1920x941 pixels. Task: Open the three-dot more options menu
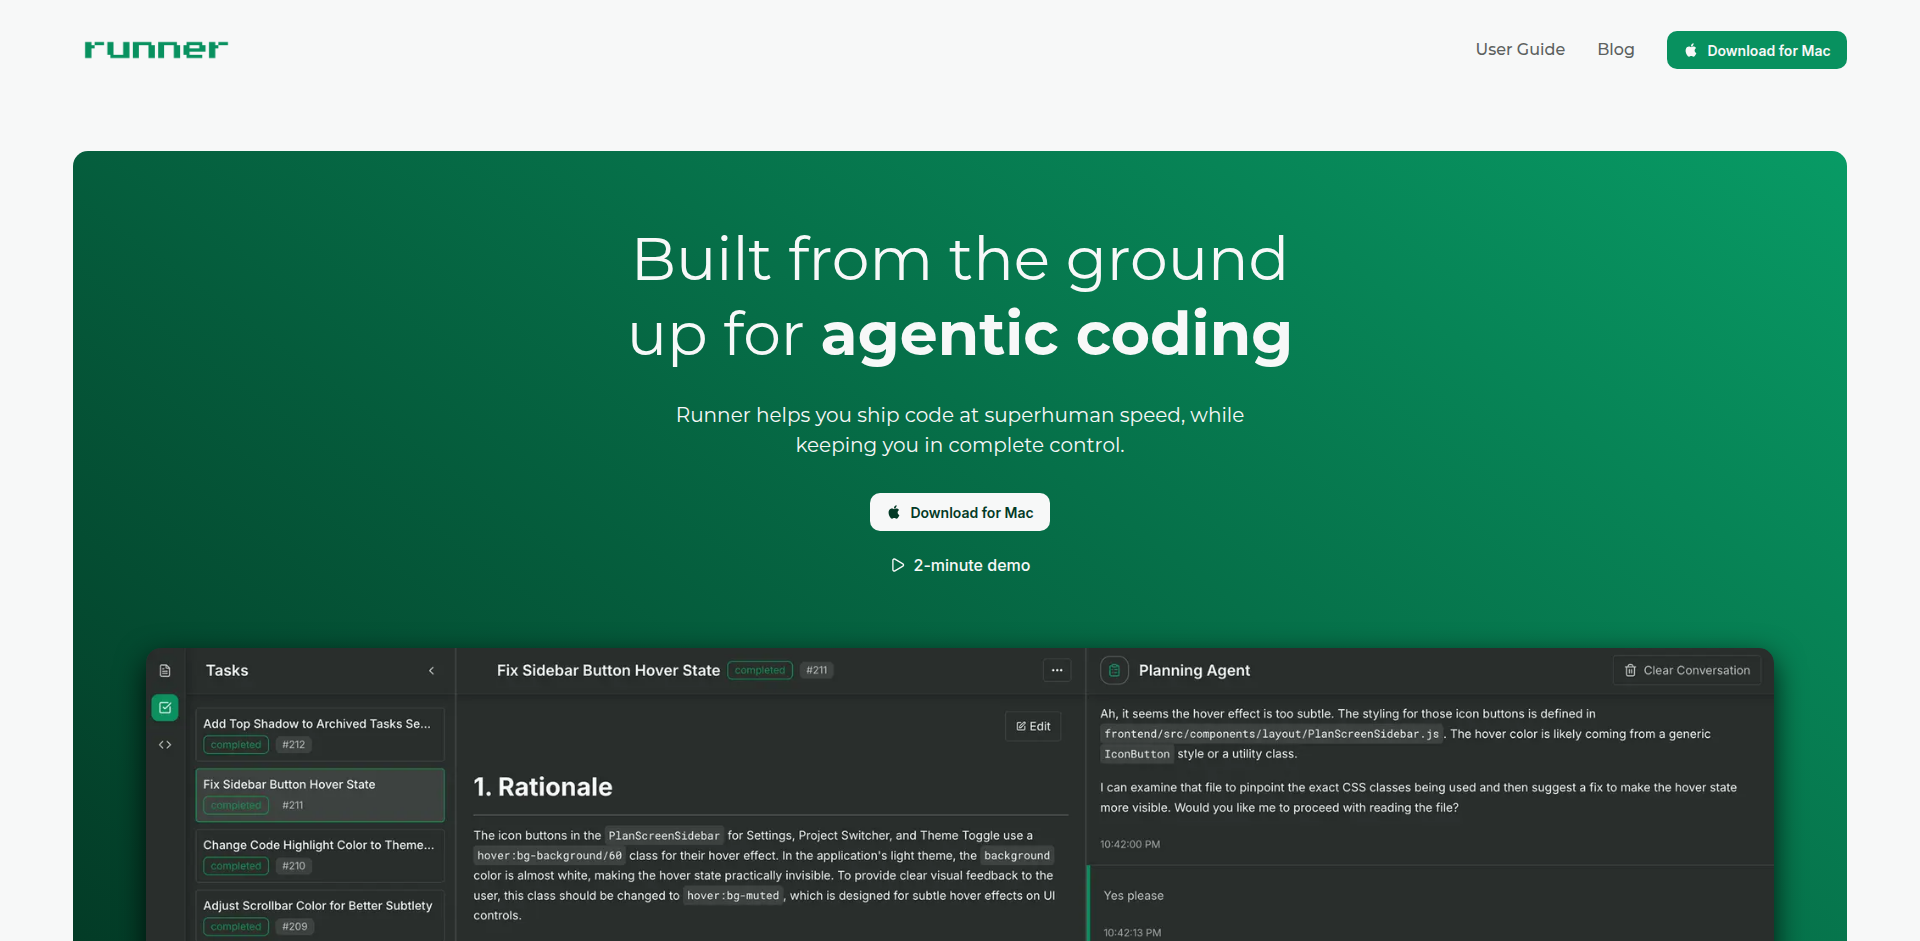coord(1057,670)
